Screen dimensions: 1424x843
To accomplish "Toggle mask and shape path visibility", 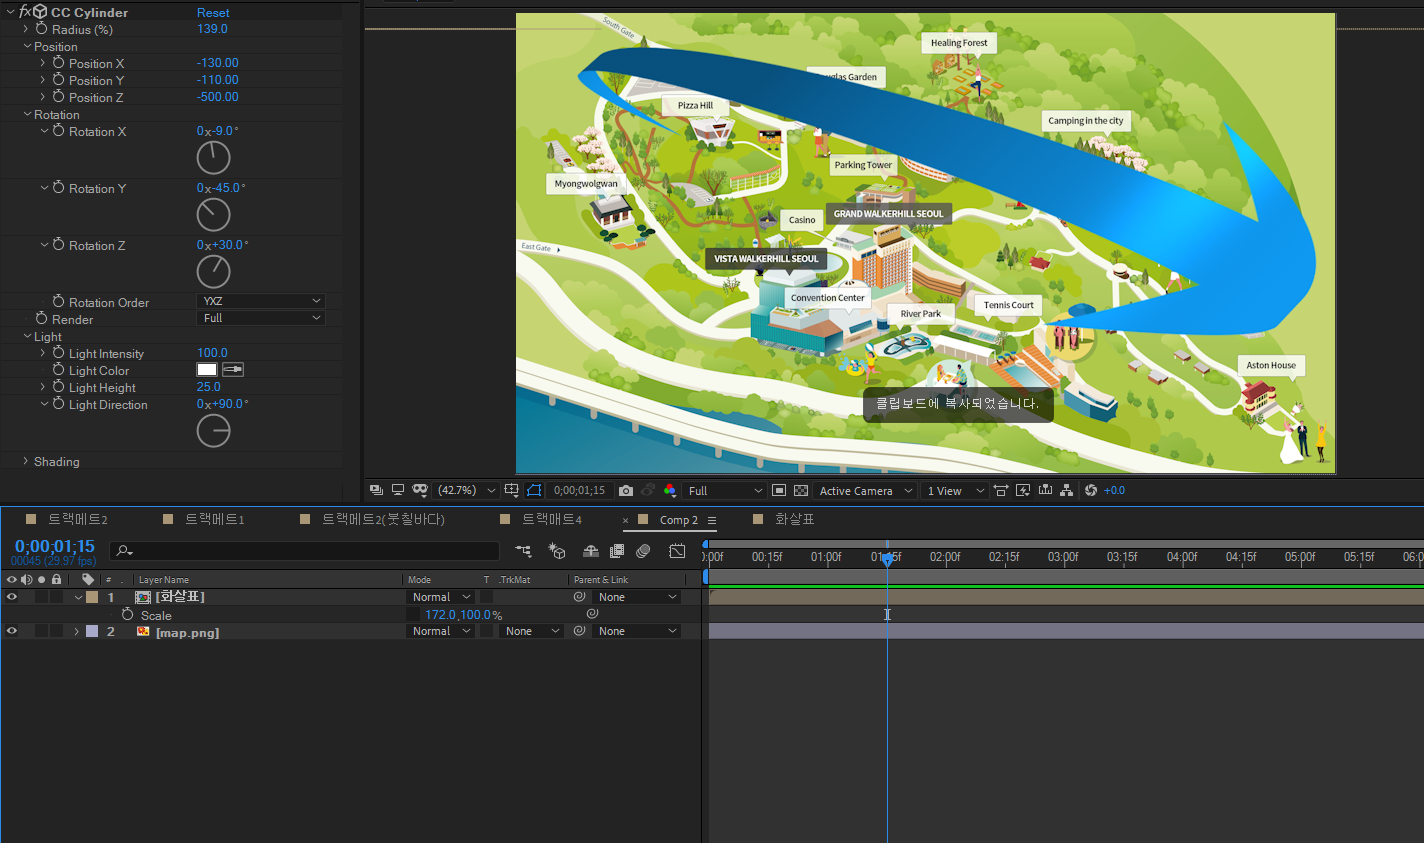I will (x=534, y=490).
